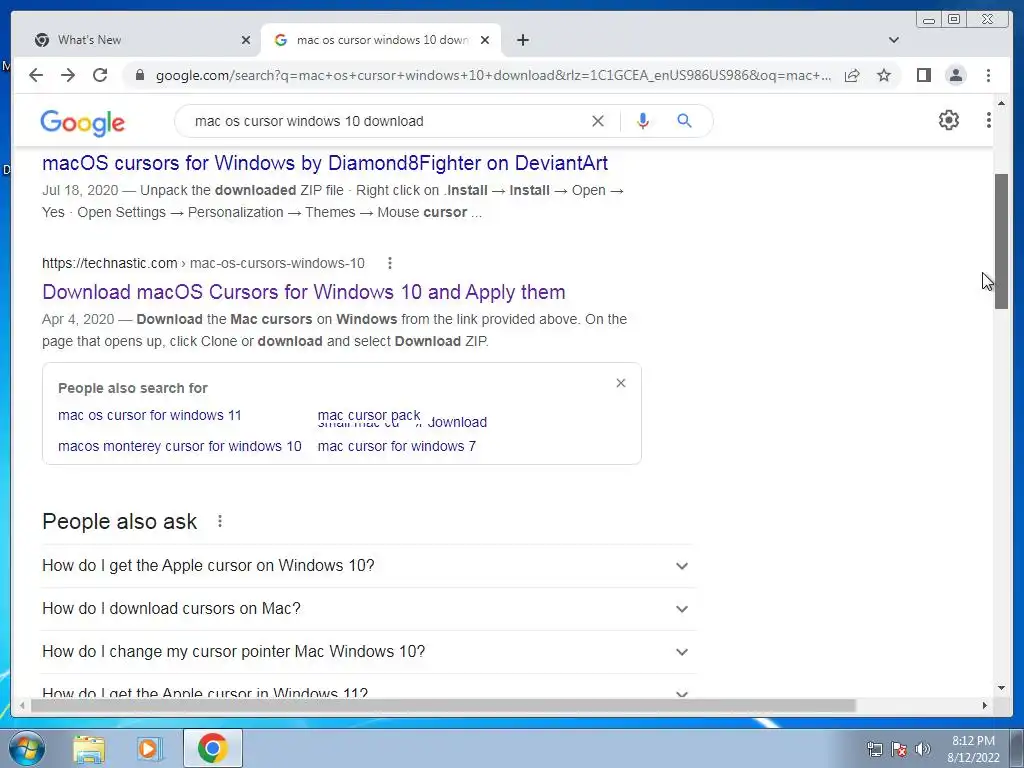Expand How do I get the Apple cursor on Windows 10

click(x=367, y=566)
